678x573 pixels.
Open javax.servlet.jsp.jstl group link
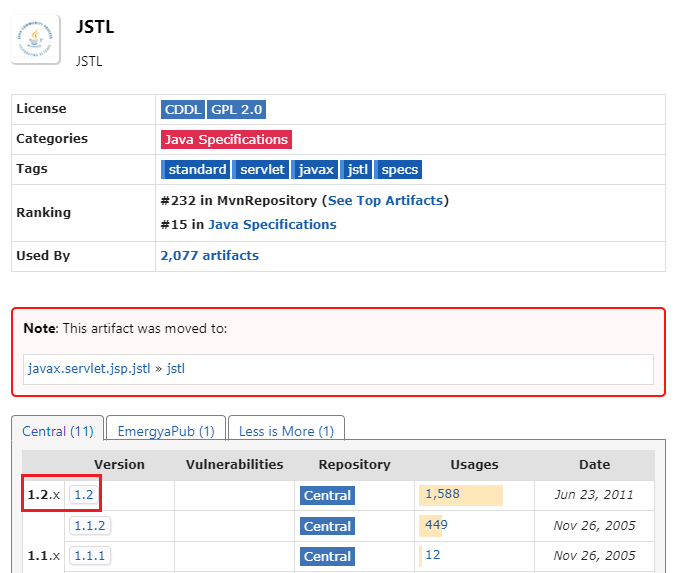(x=89, y=368)
